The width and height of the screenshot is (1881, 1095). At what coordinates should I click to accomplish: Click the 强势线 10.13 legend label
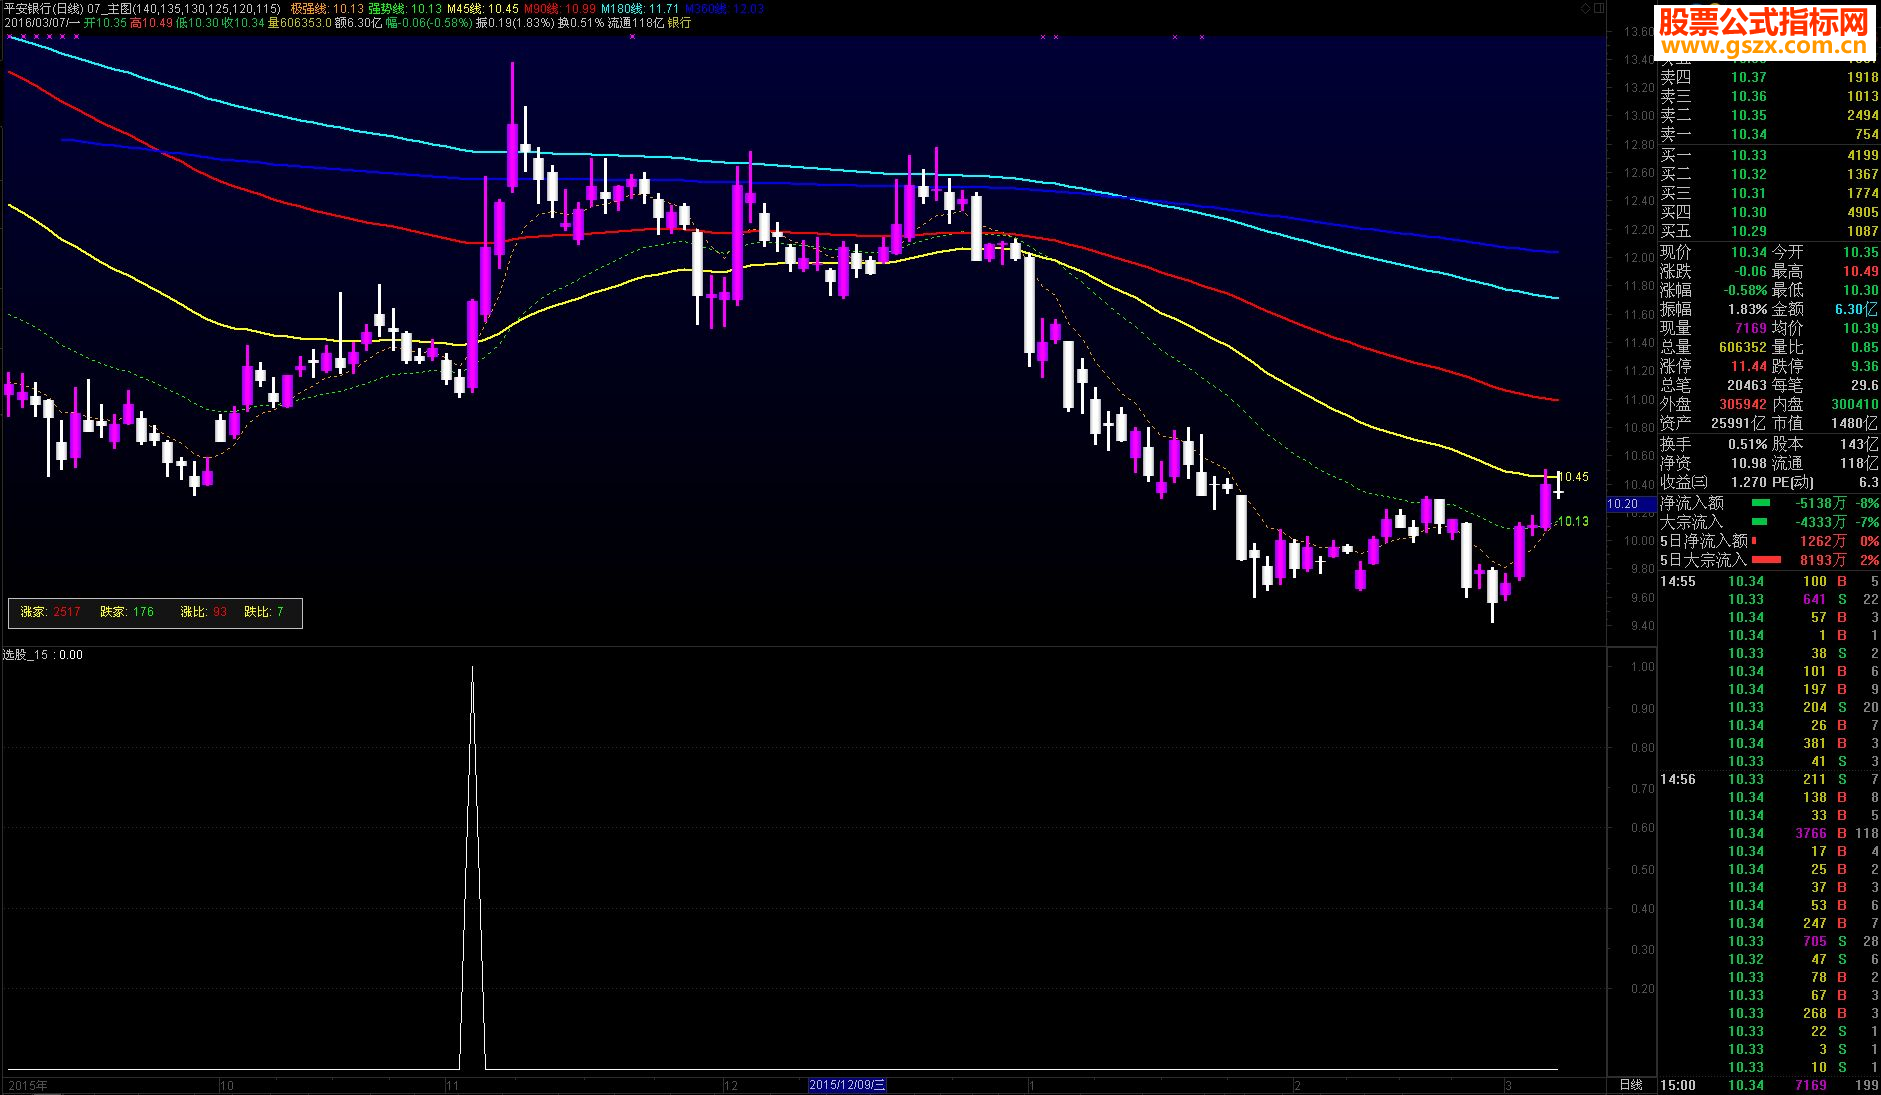click(405, 8)
